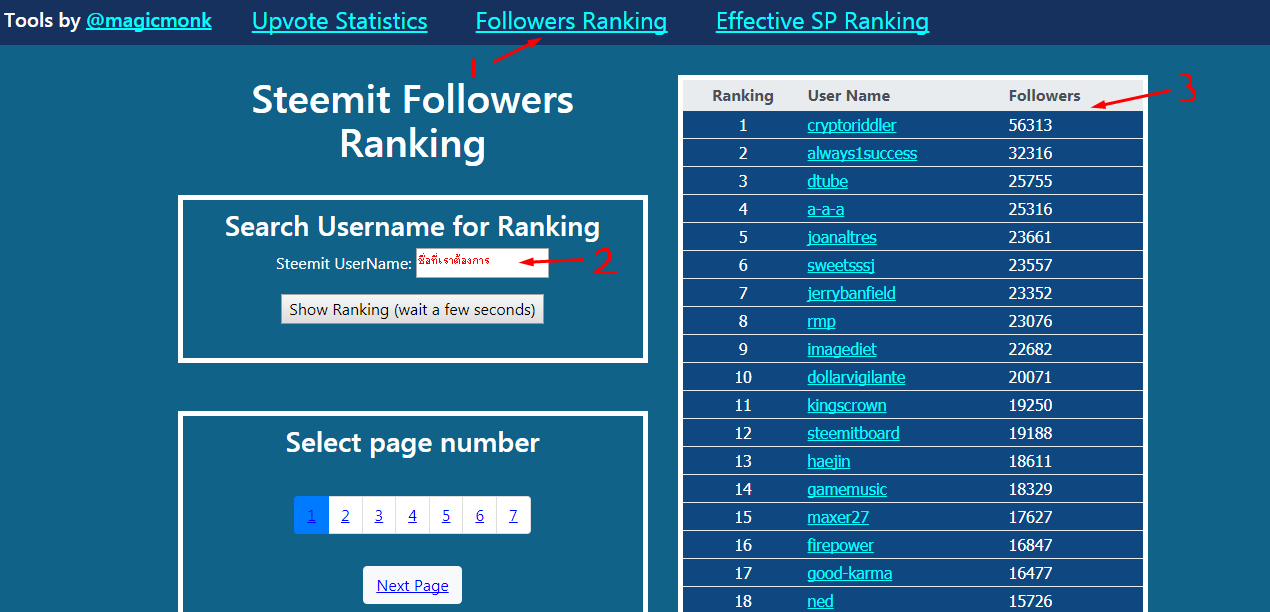Click follower count 23076
The width and height of the screenshot is (1270, 612).
pyautogui.click(x=1030, y=321)
